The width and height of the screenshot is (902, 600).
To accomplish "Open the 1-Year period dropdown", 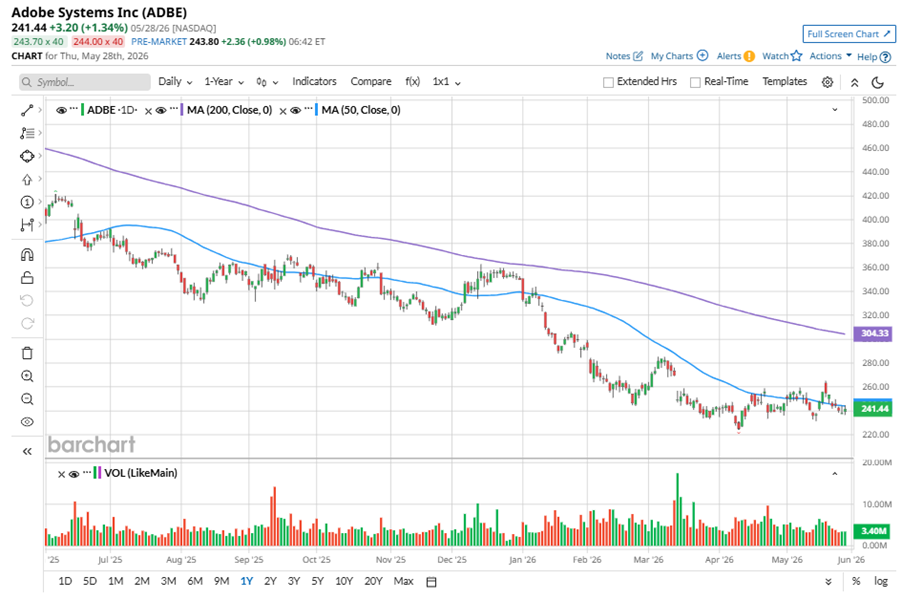I will [x=224, y=82].
